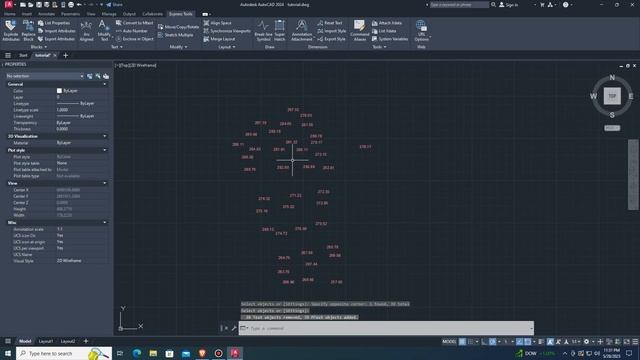Click the Convert to Mtext button
The image size is (640, 360).
134,23
